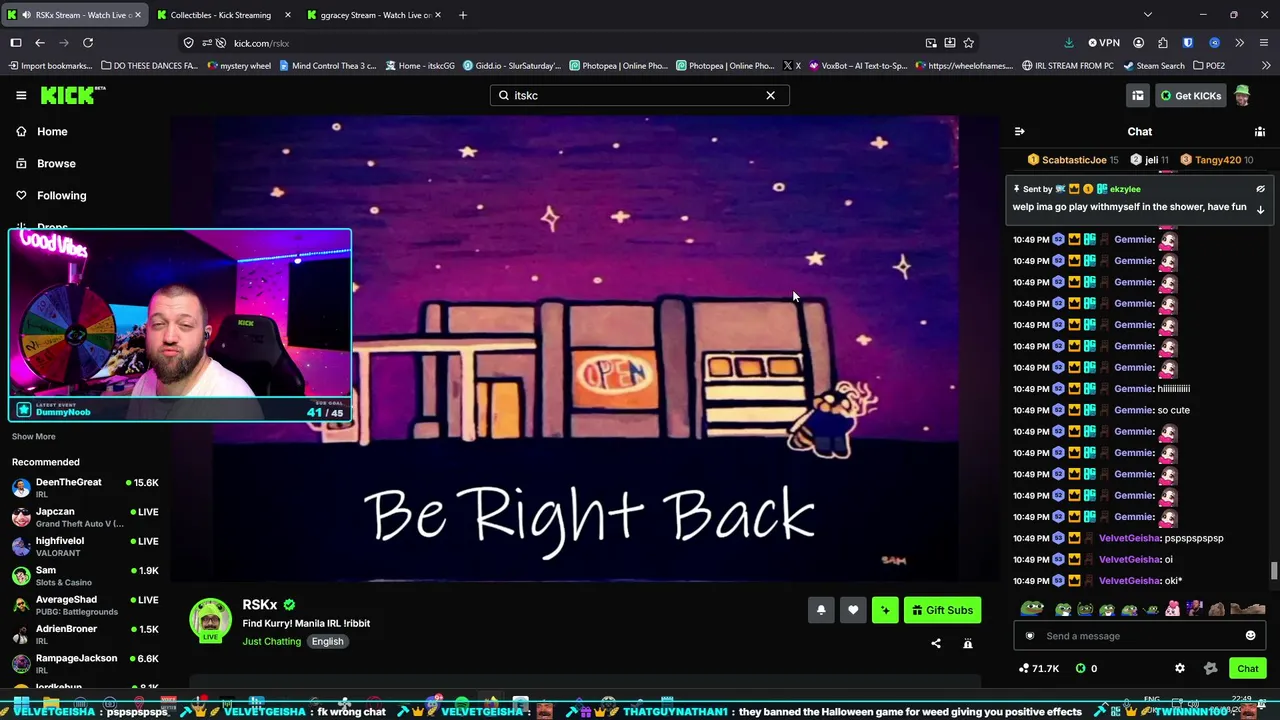Image resolution: width=1280 pixels, height=720 pixels.
Task: Open the browser application menu
Action: tap(1263, 43)
